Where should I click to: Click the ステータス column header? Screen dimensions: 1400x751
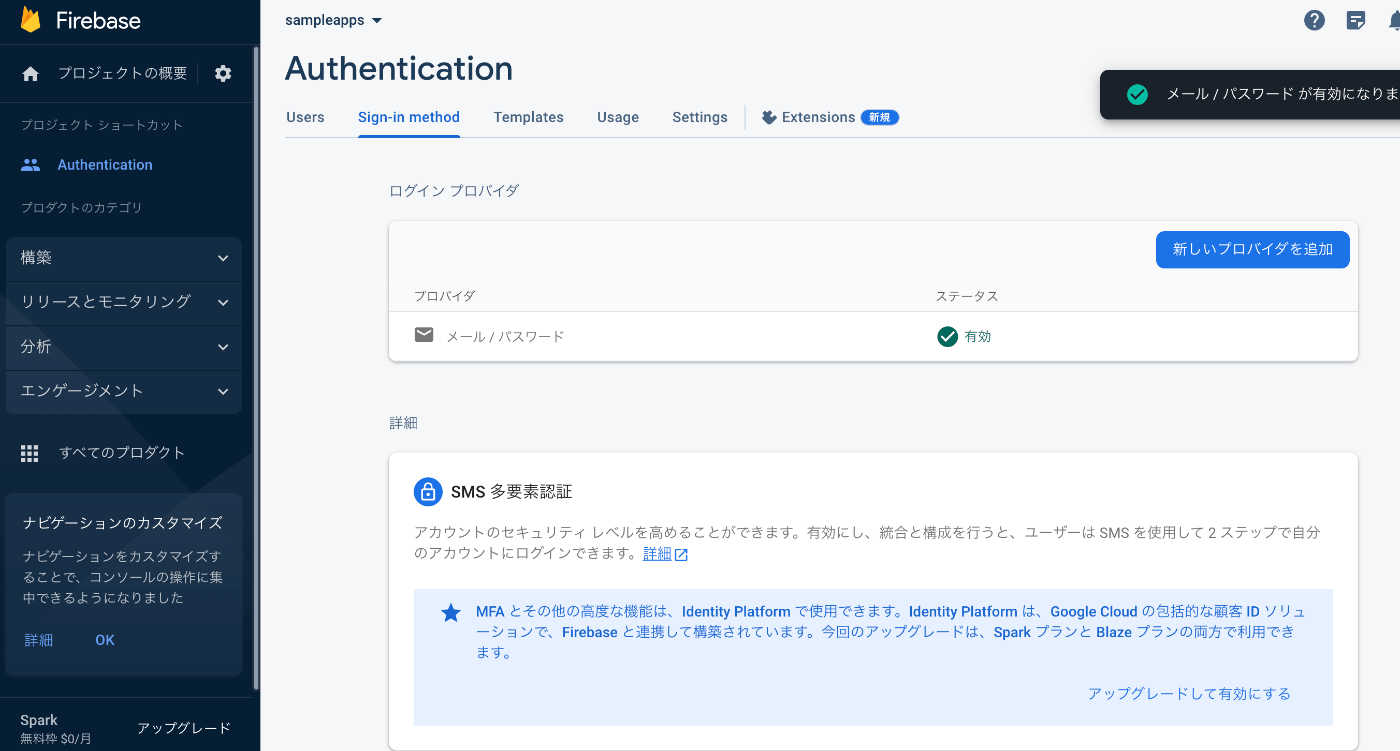coord(967,296)
